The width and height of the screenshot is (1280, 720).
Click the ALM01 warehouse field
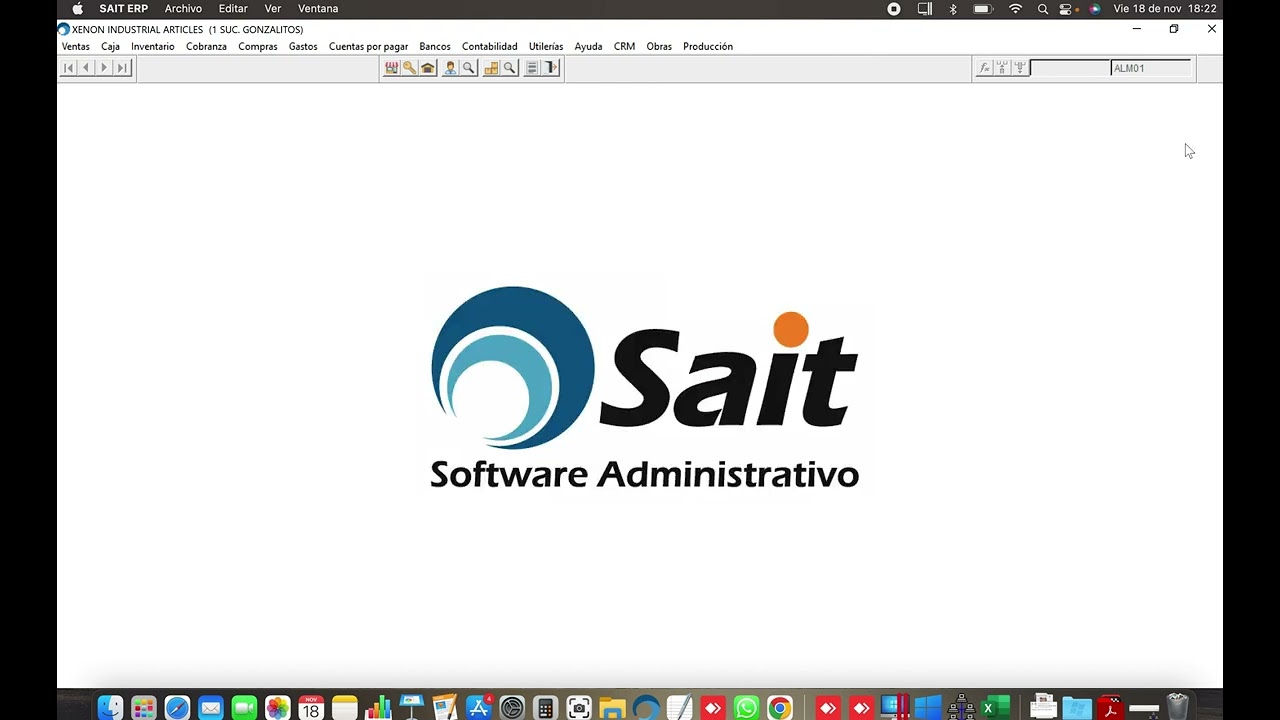[1151, 68]
